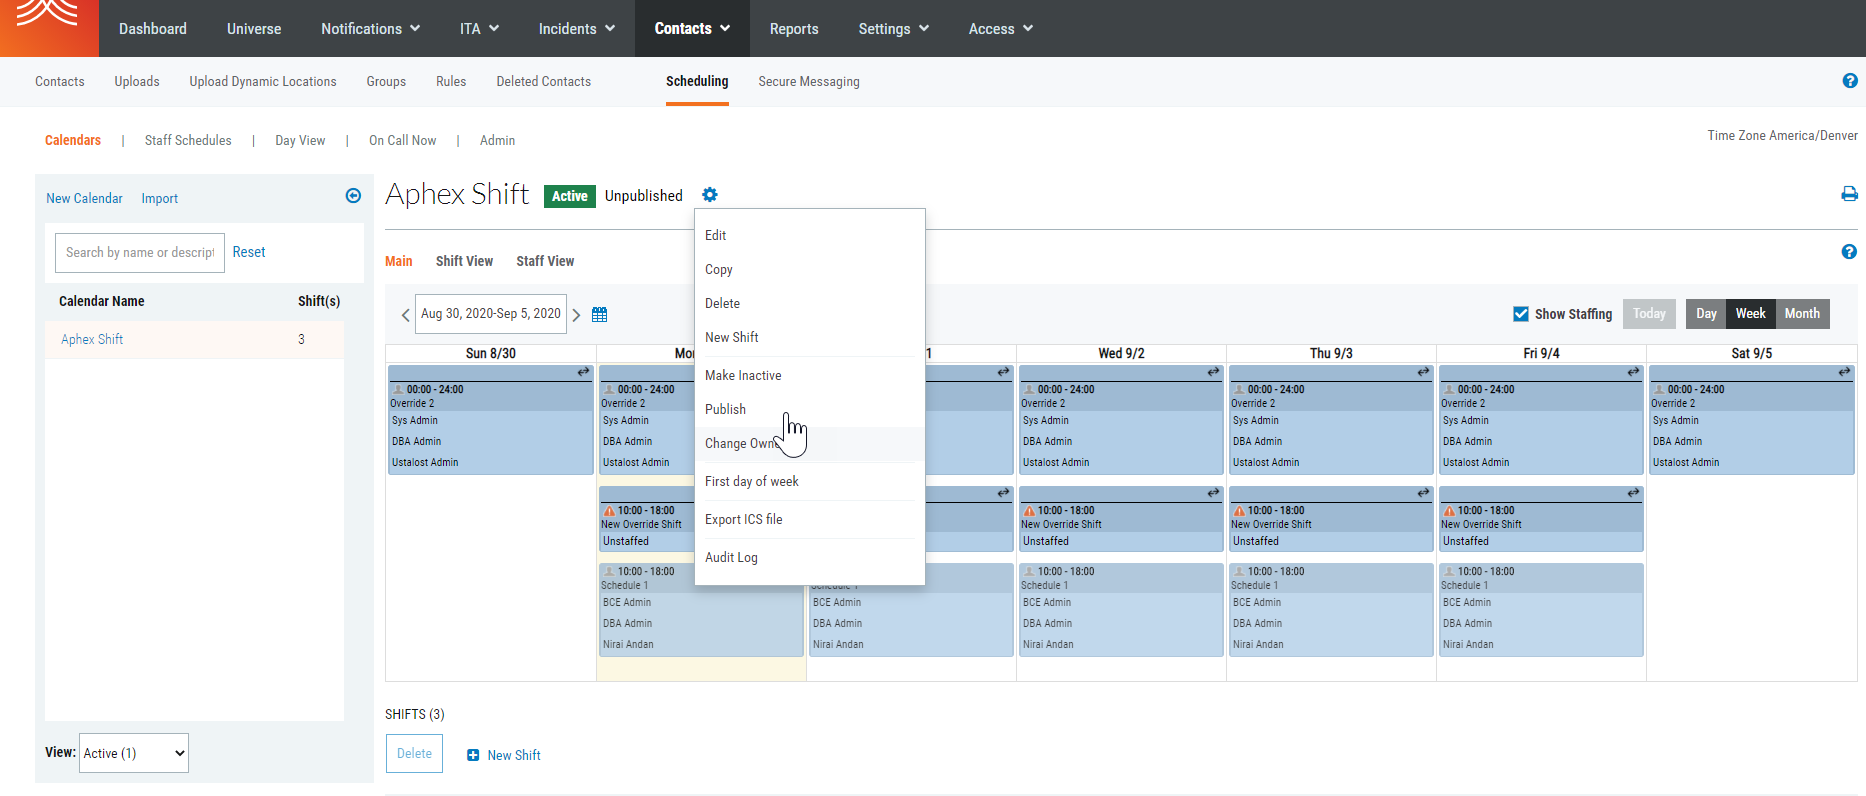The height and width of the screenshot is (796, 1866).
Task: Click the calendar search input field
Action: point(140,253)
